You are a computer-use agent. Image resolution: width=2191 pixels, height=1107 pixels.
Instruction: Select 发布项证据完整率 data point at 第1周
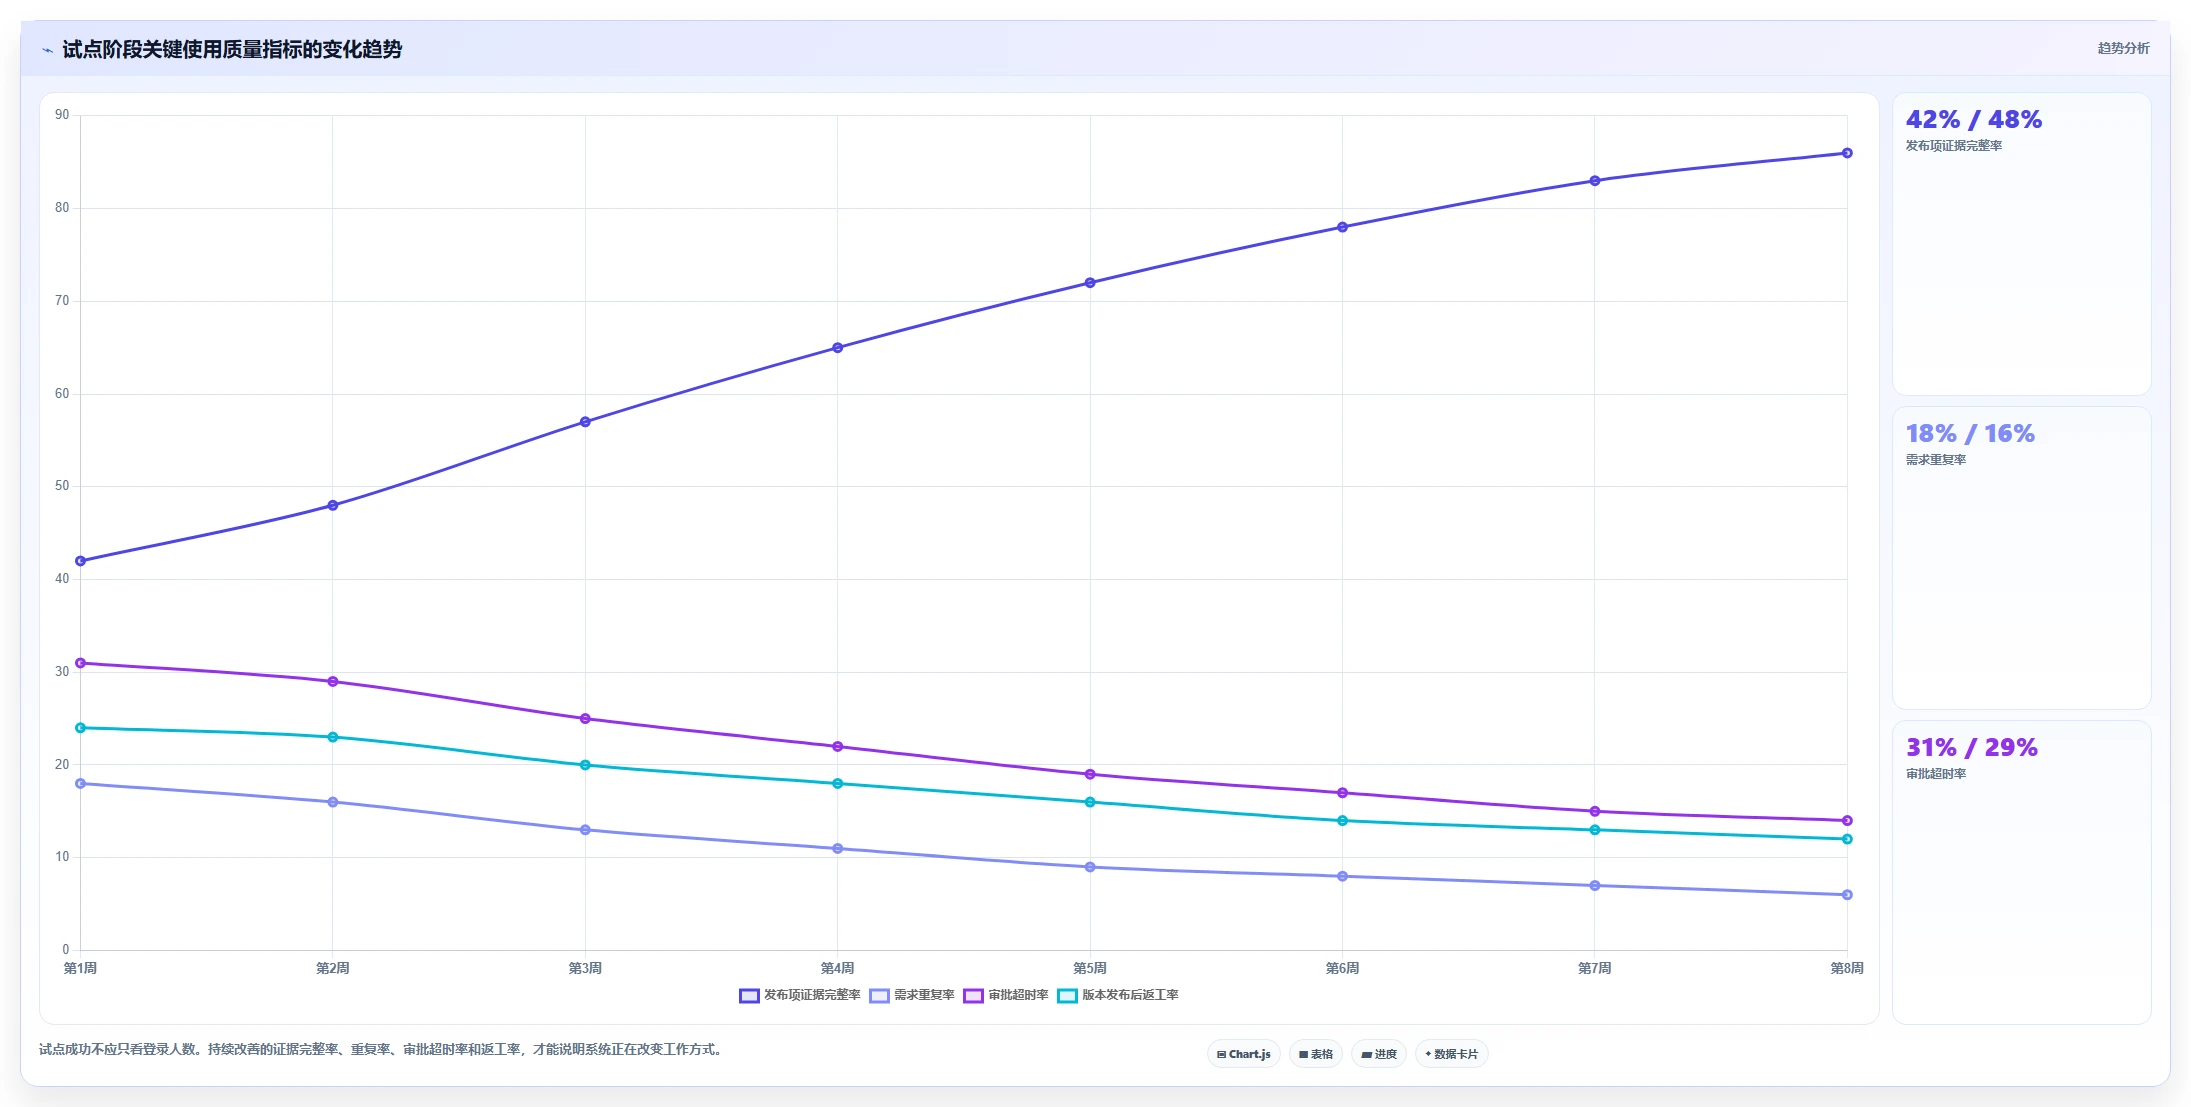pos(81,561)
